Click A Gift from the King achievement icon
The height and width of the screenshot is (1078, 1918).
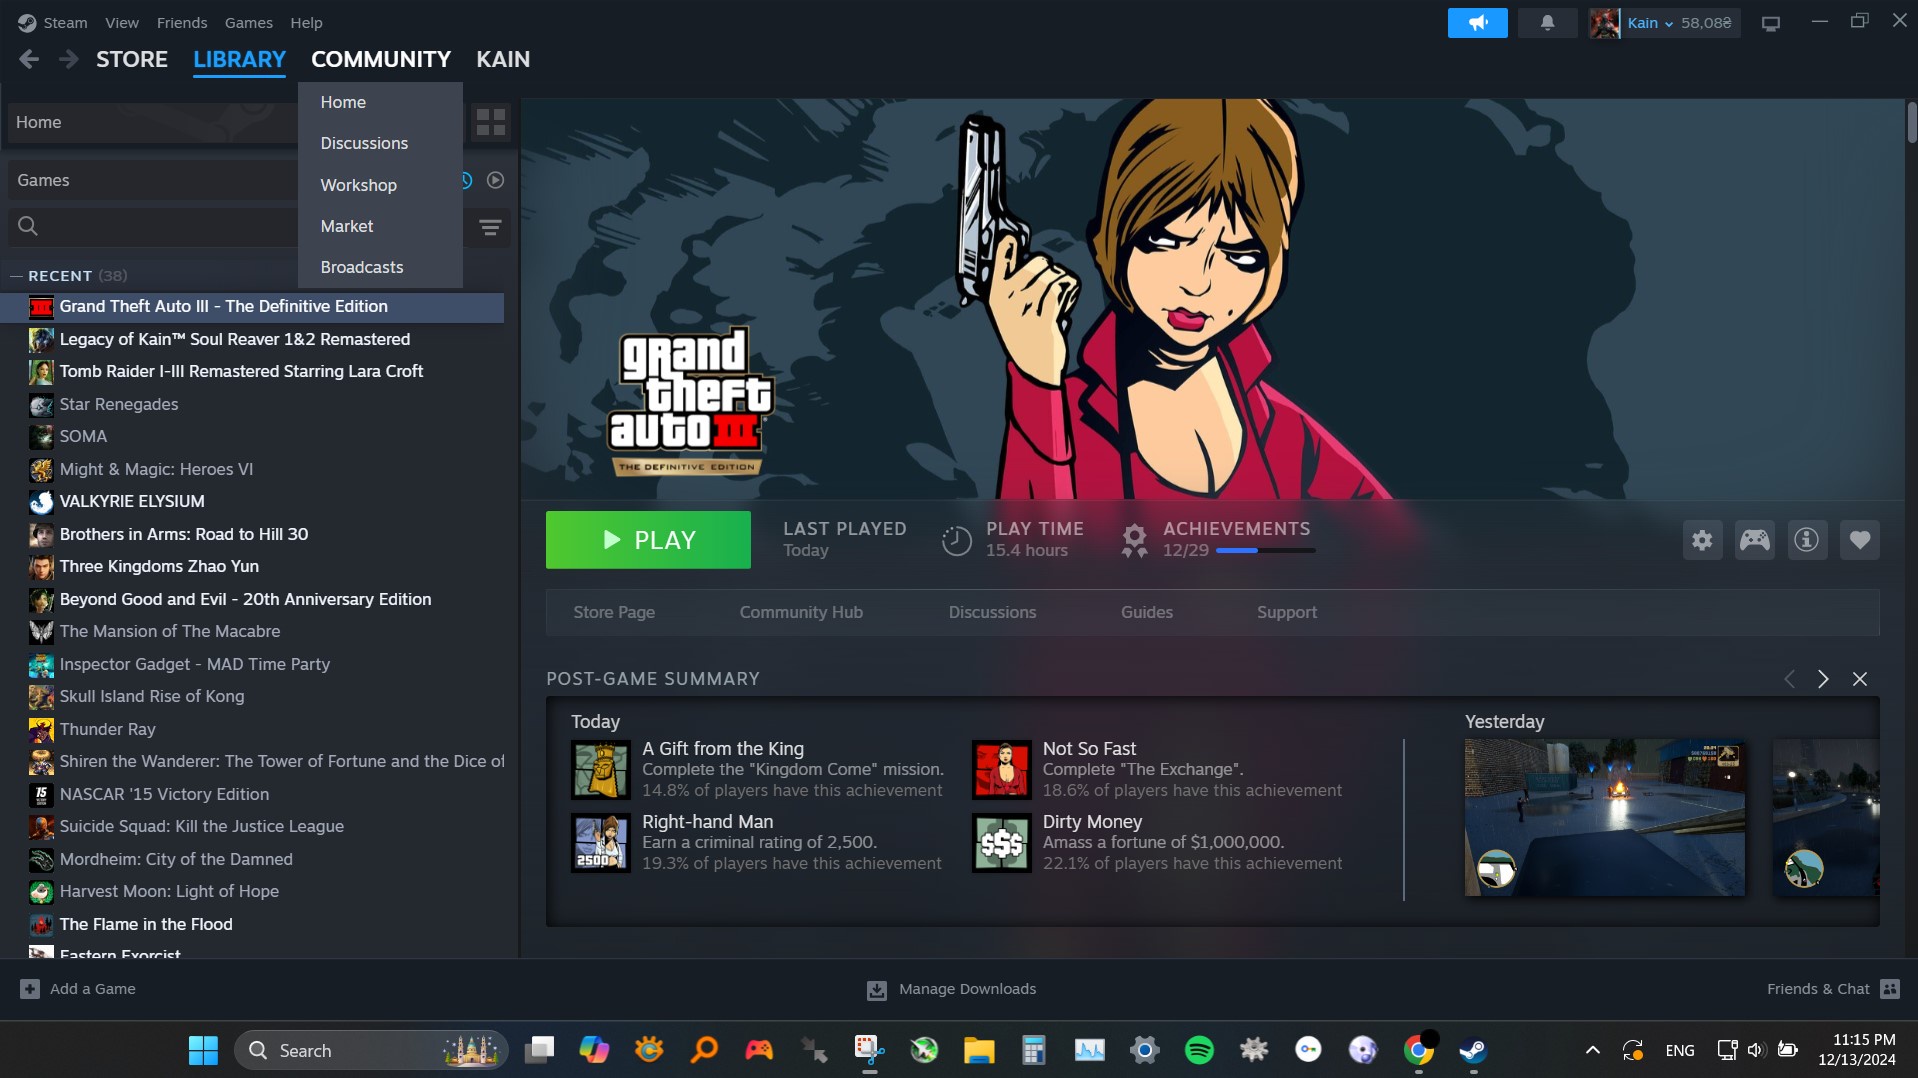pyautogui.click(x=601, y=769)
